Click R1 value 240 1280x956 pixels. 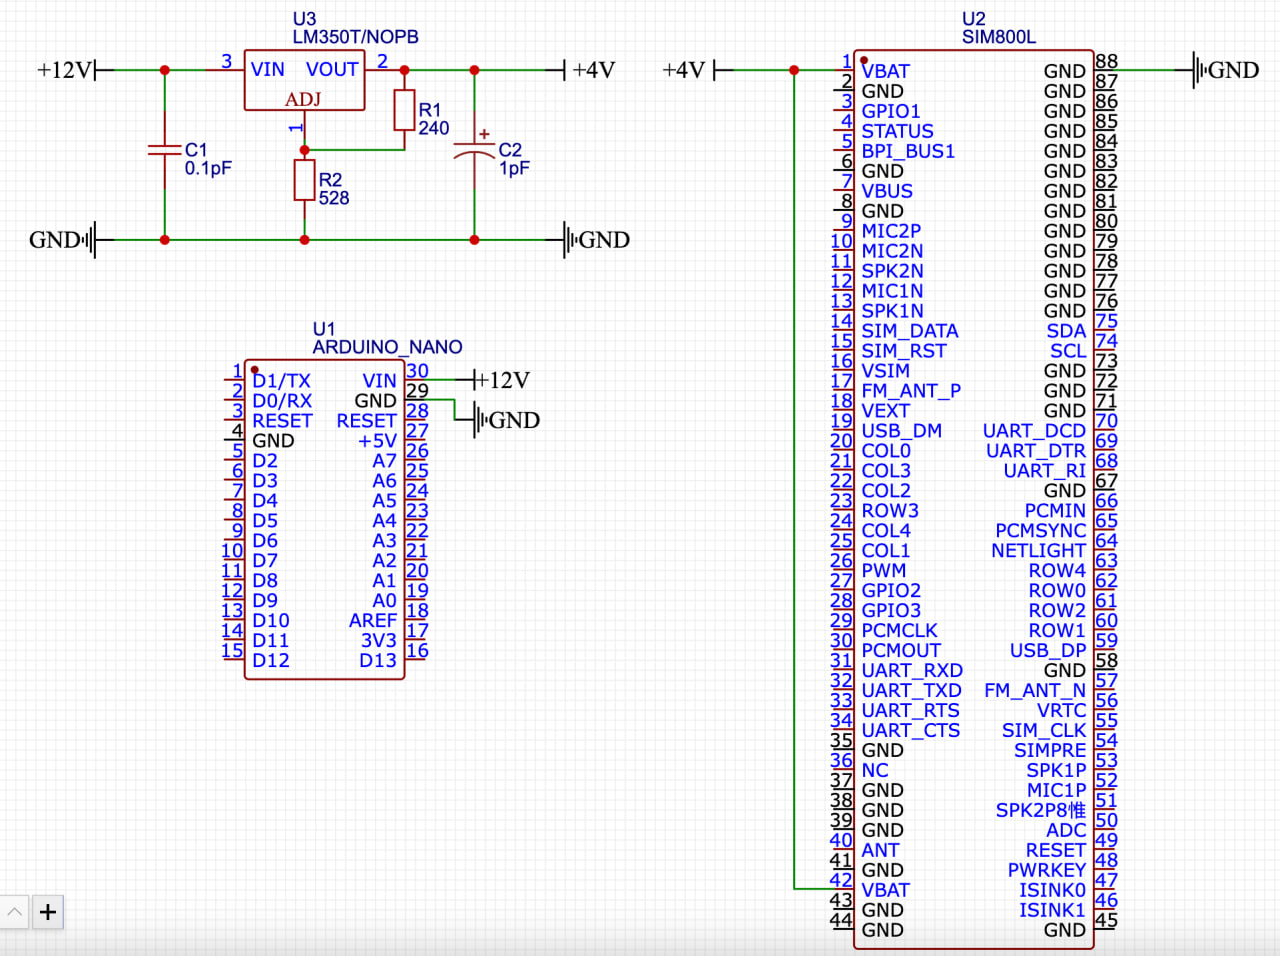(434, 128)
